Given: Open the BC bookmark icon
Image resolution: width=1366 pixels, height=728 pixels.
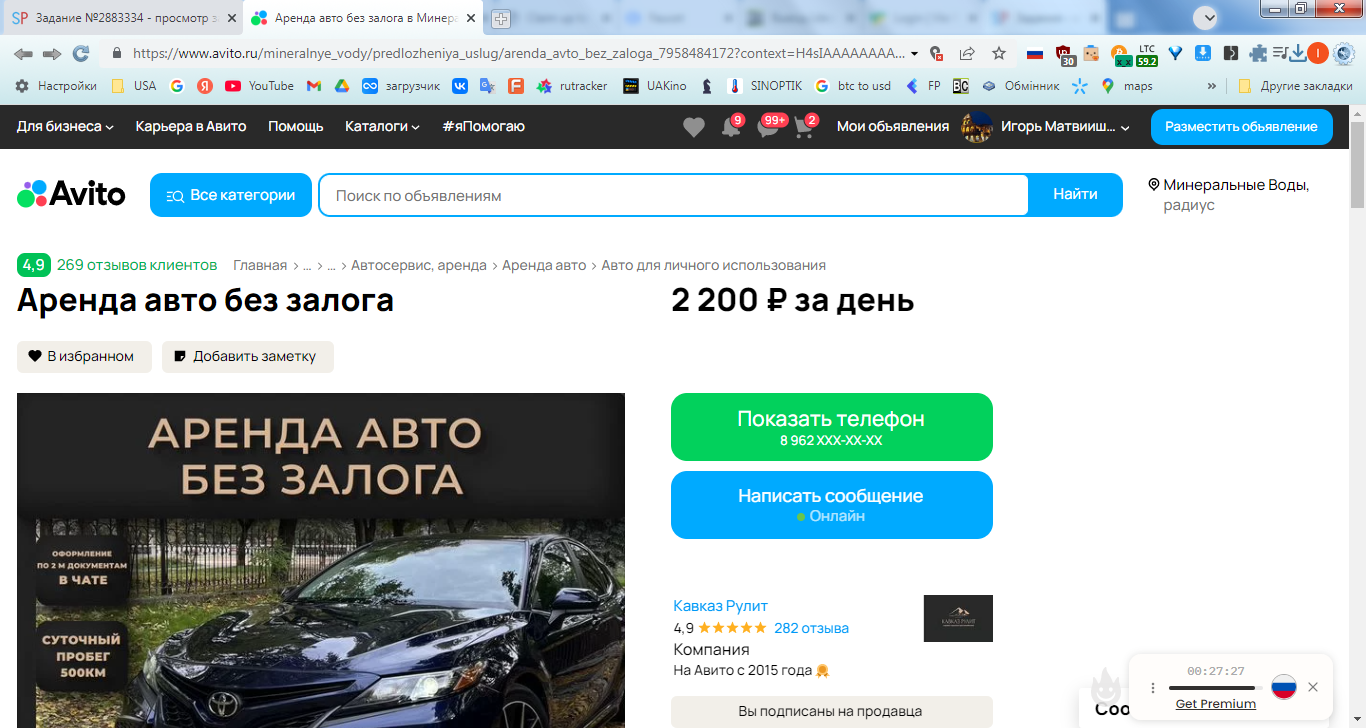Looking at the screenshot, I should click(960, 86).
